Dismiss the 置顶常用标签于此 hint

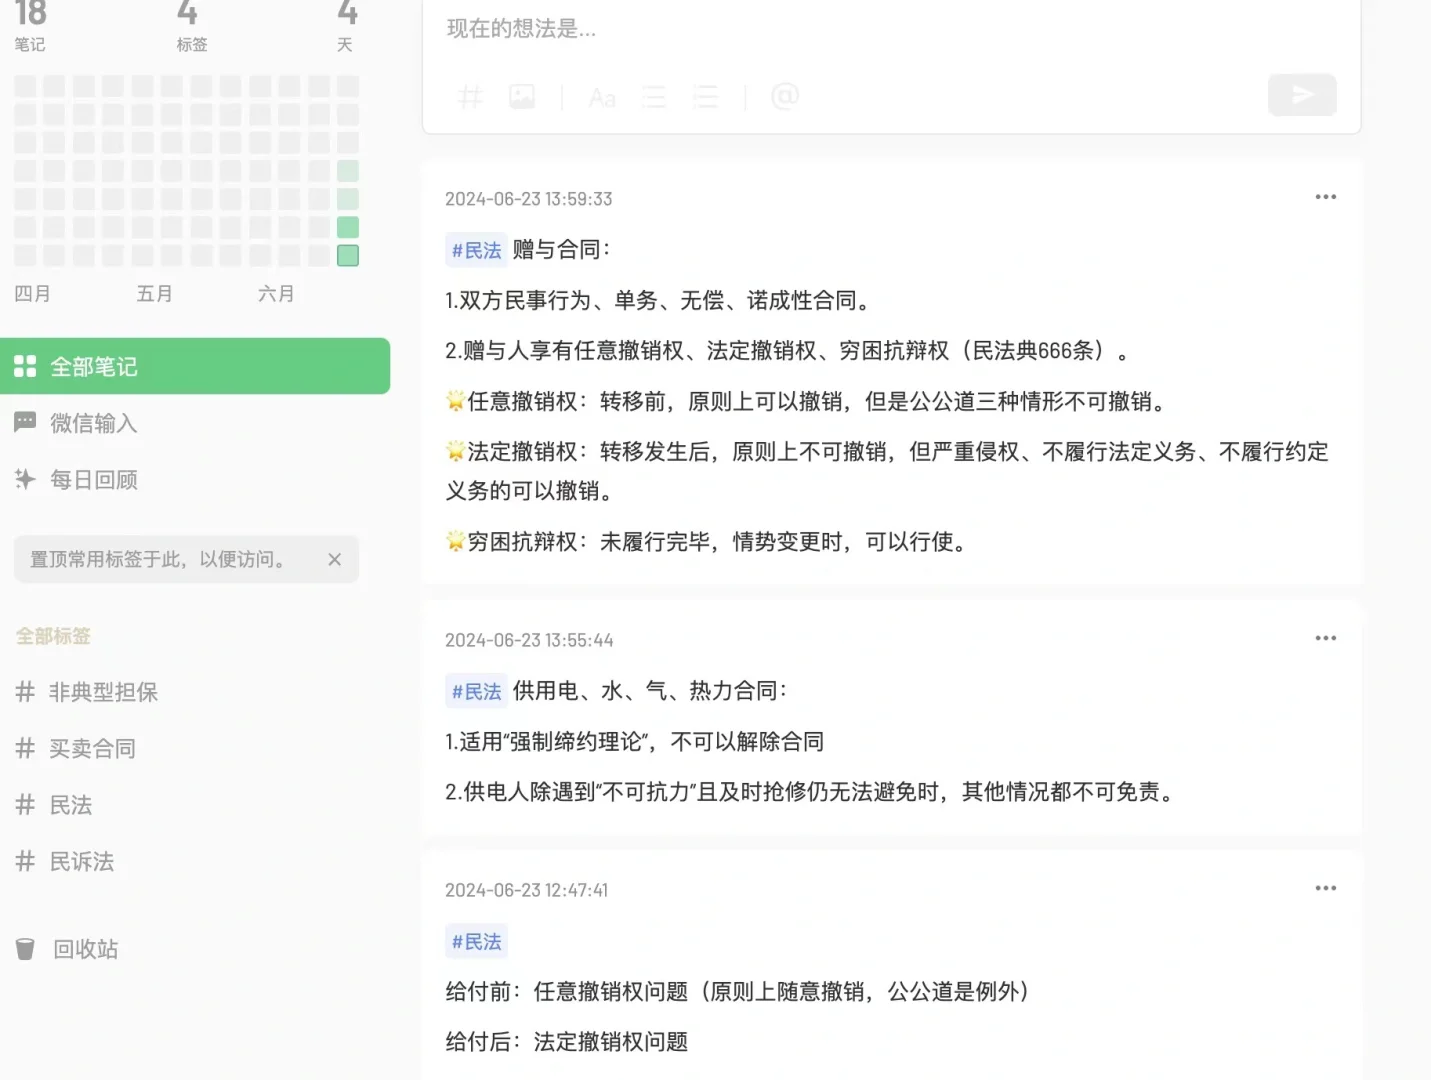[x=335, y=560]
